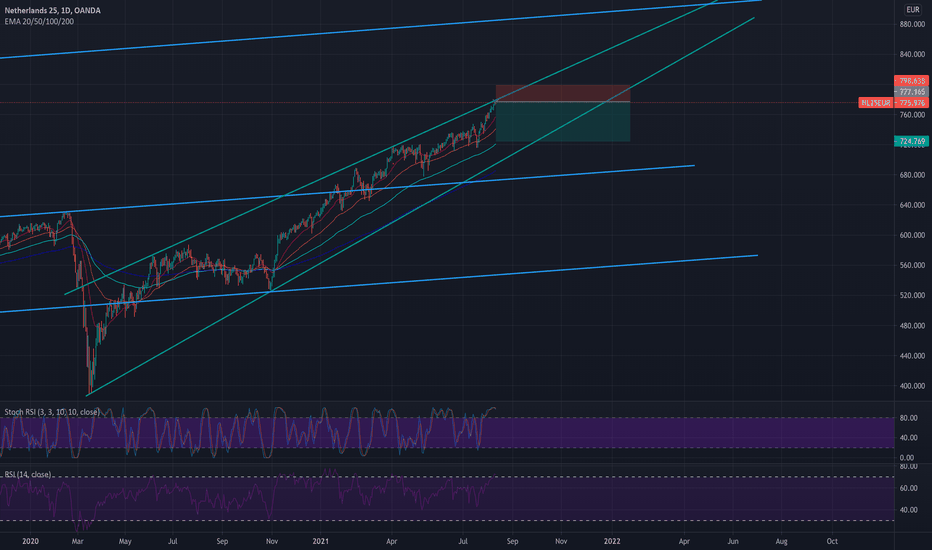Click the 560.000 price axis label
932x550 pixels.
pyautogui.click(x=912, y=266)
